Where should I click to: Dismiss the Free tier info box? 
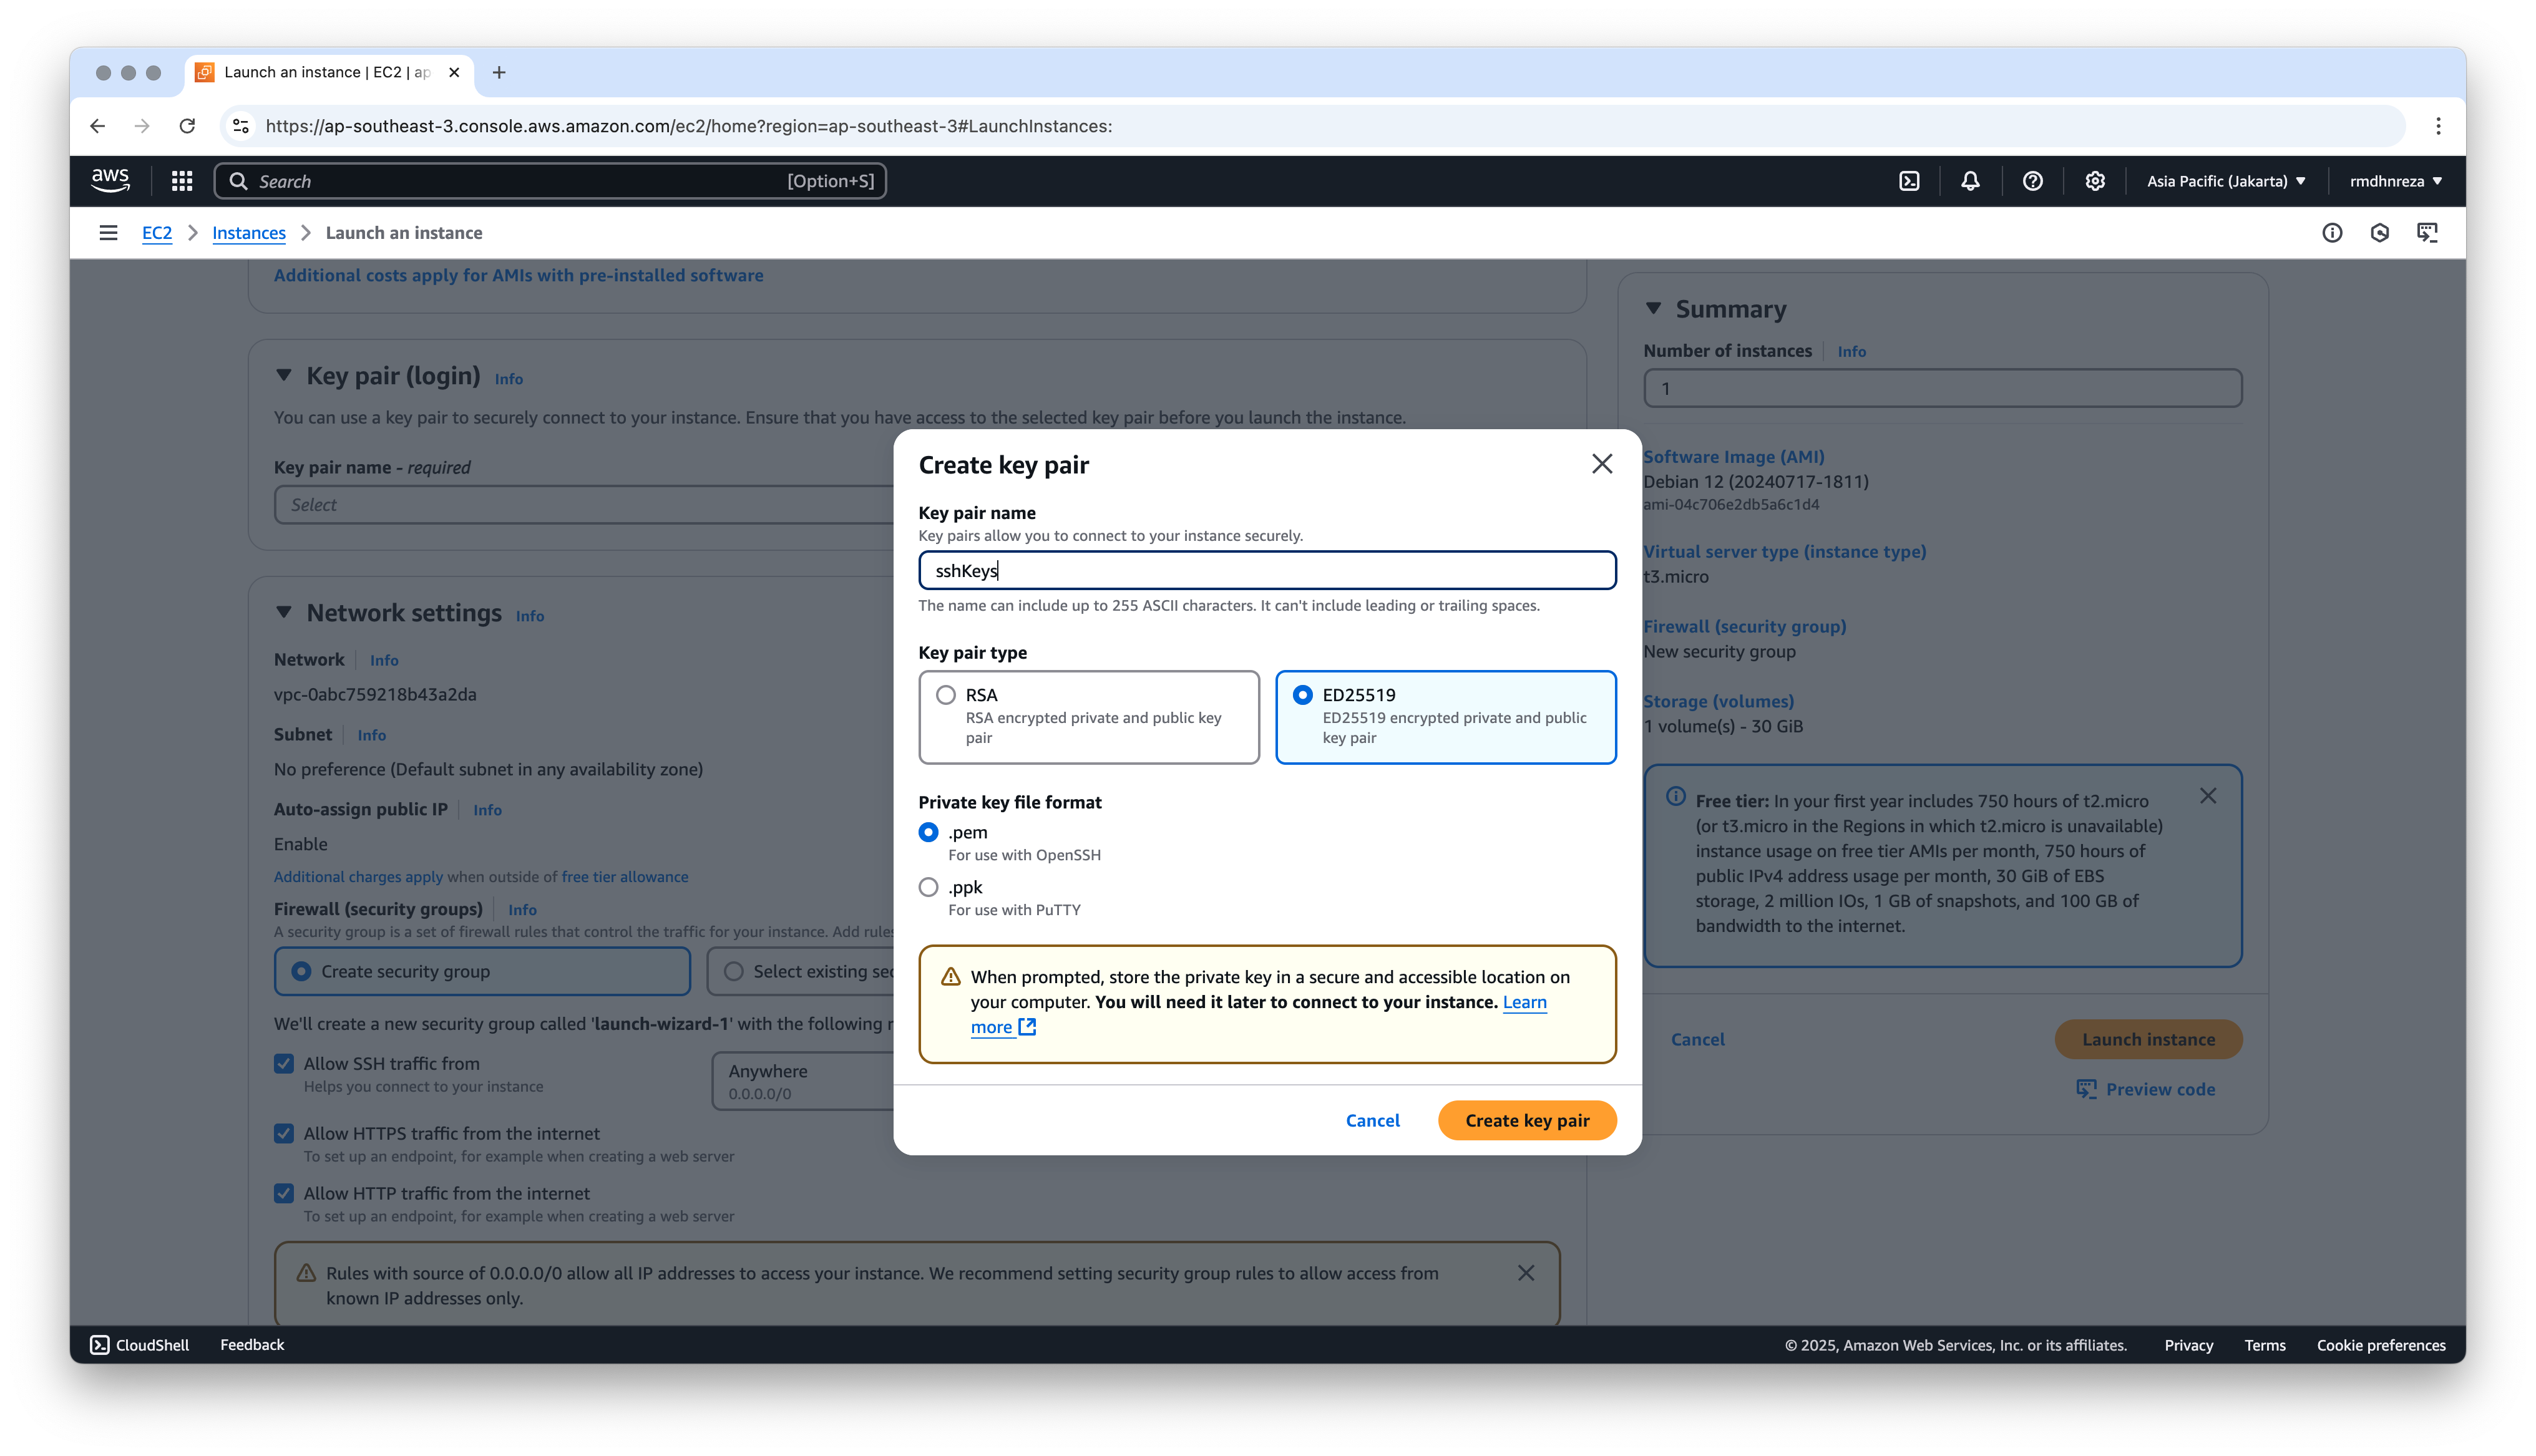coord(2208,796)
